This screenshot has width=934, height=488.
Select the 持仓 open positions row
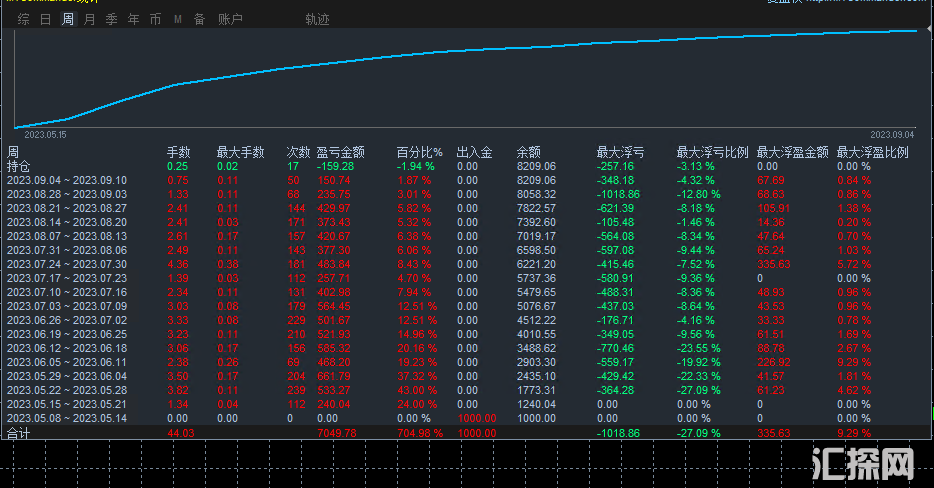tap(20, 166)
